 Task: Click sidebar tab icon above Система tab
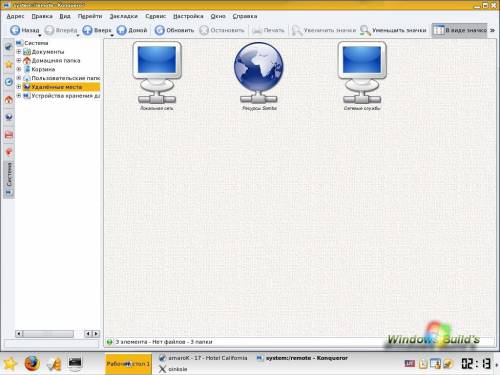tap(9, 152)
